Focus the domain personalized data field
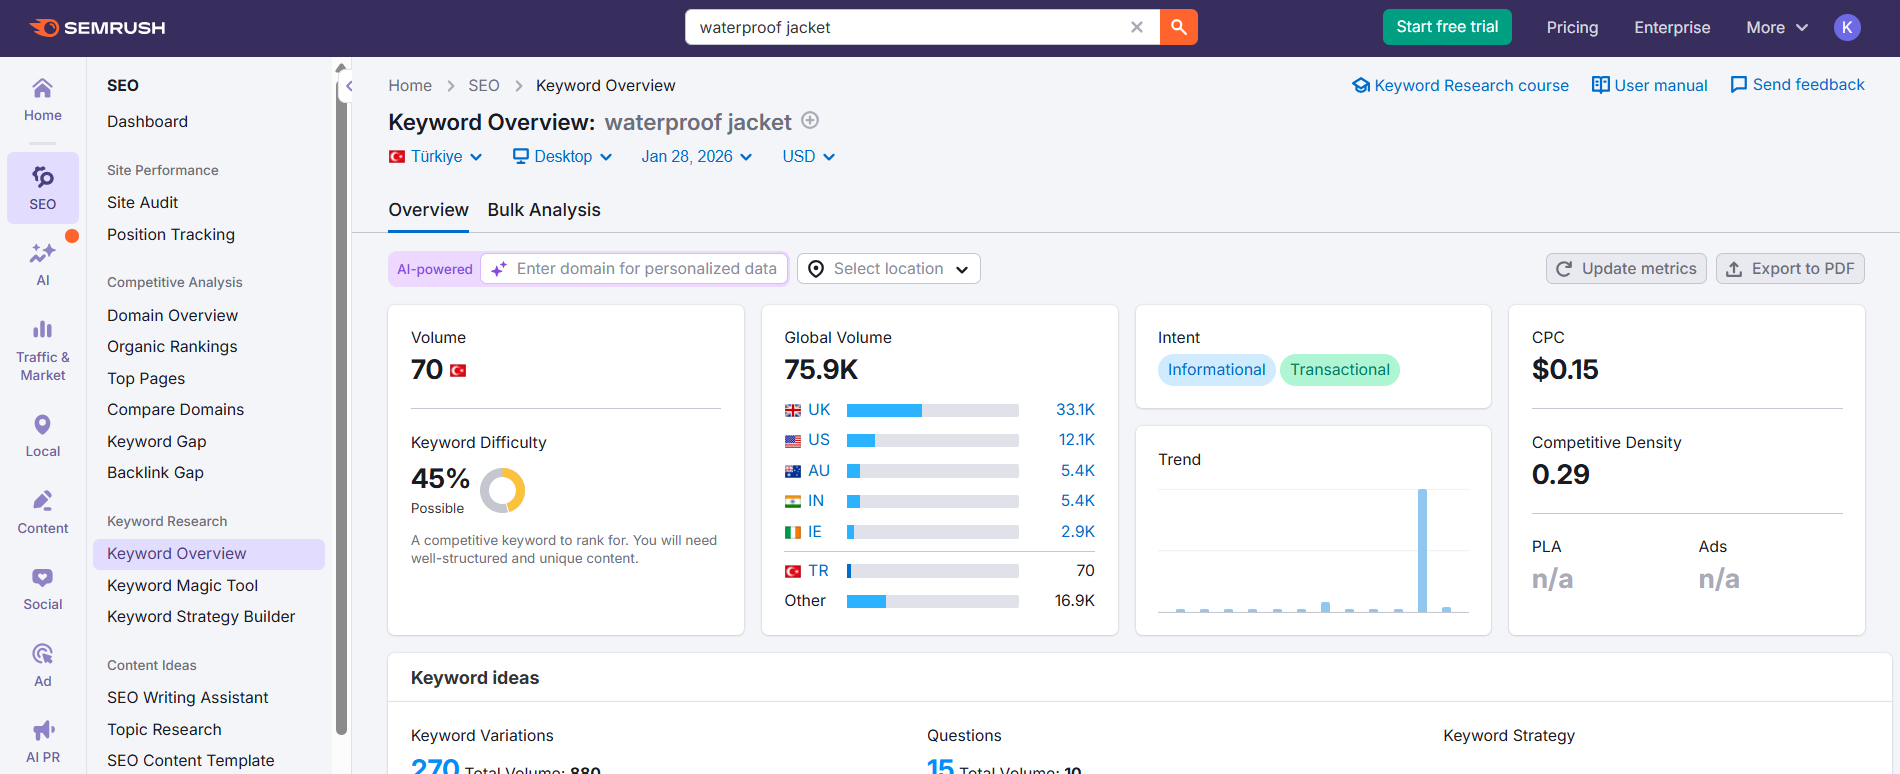The height and width of the screenshot is (774, 1900). (x=634, y=269)
